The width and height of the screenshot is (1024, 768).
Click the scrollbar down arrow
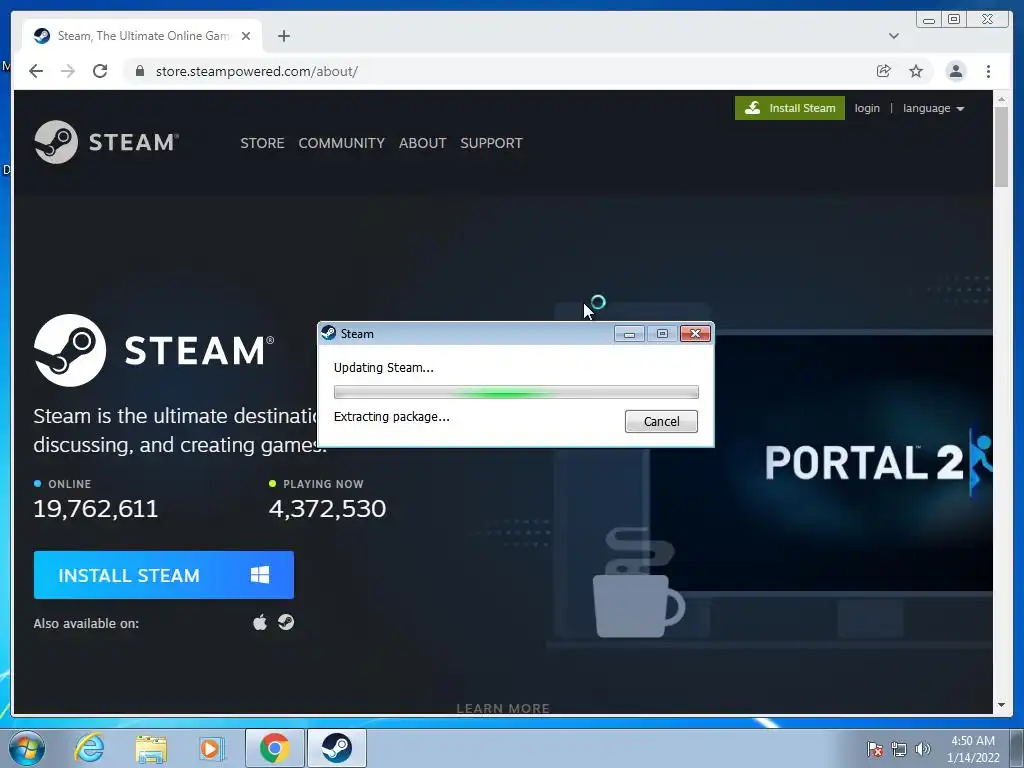(1001, 705)
